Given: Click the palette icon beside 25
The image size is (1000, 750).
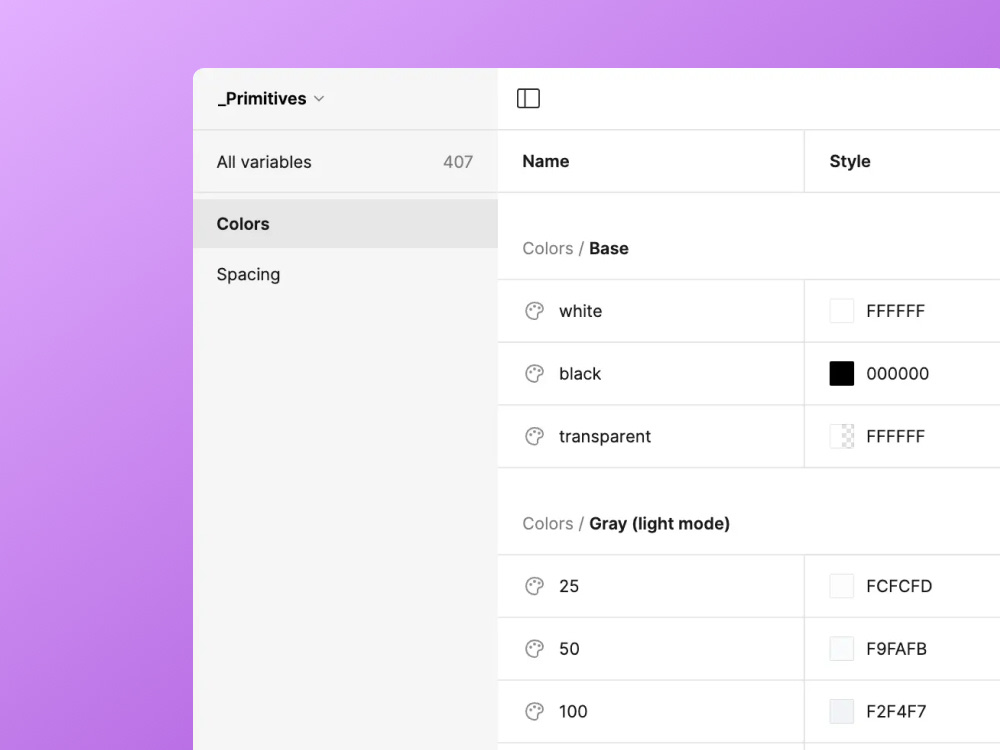Looking at the screenshot, I should tap(534, 586).
